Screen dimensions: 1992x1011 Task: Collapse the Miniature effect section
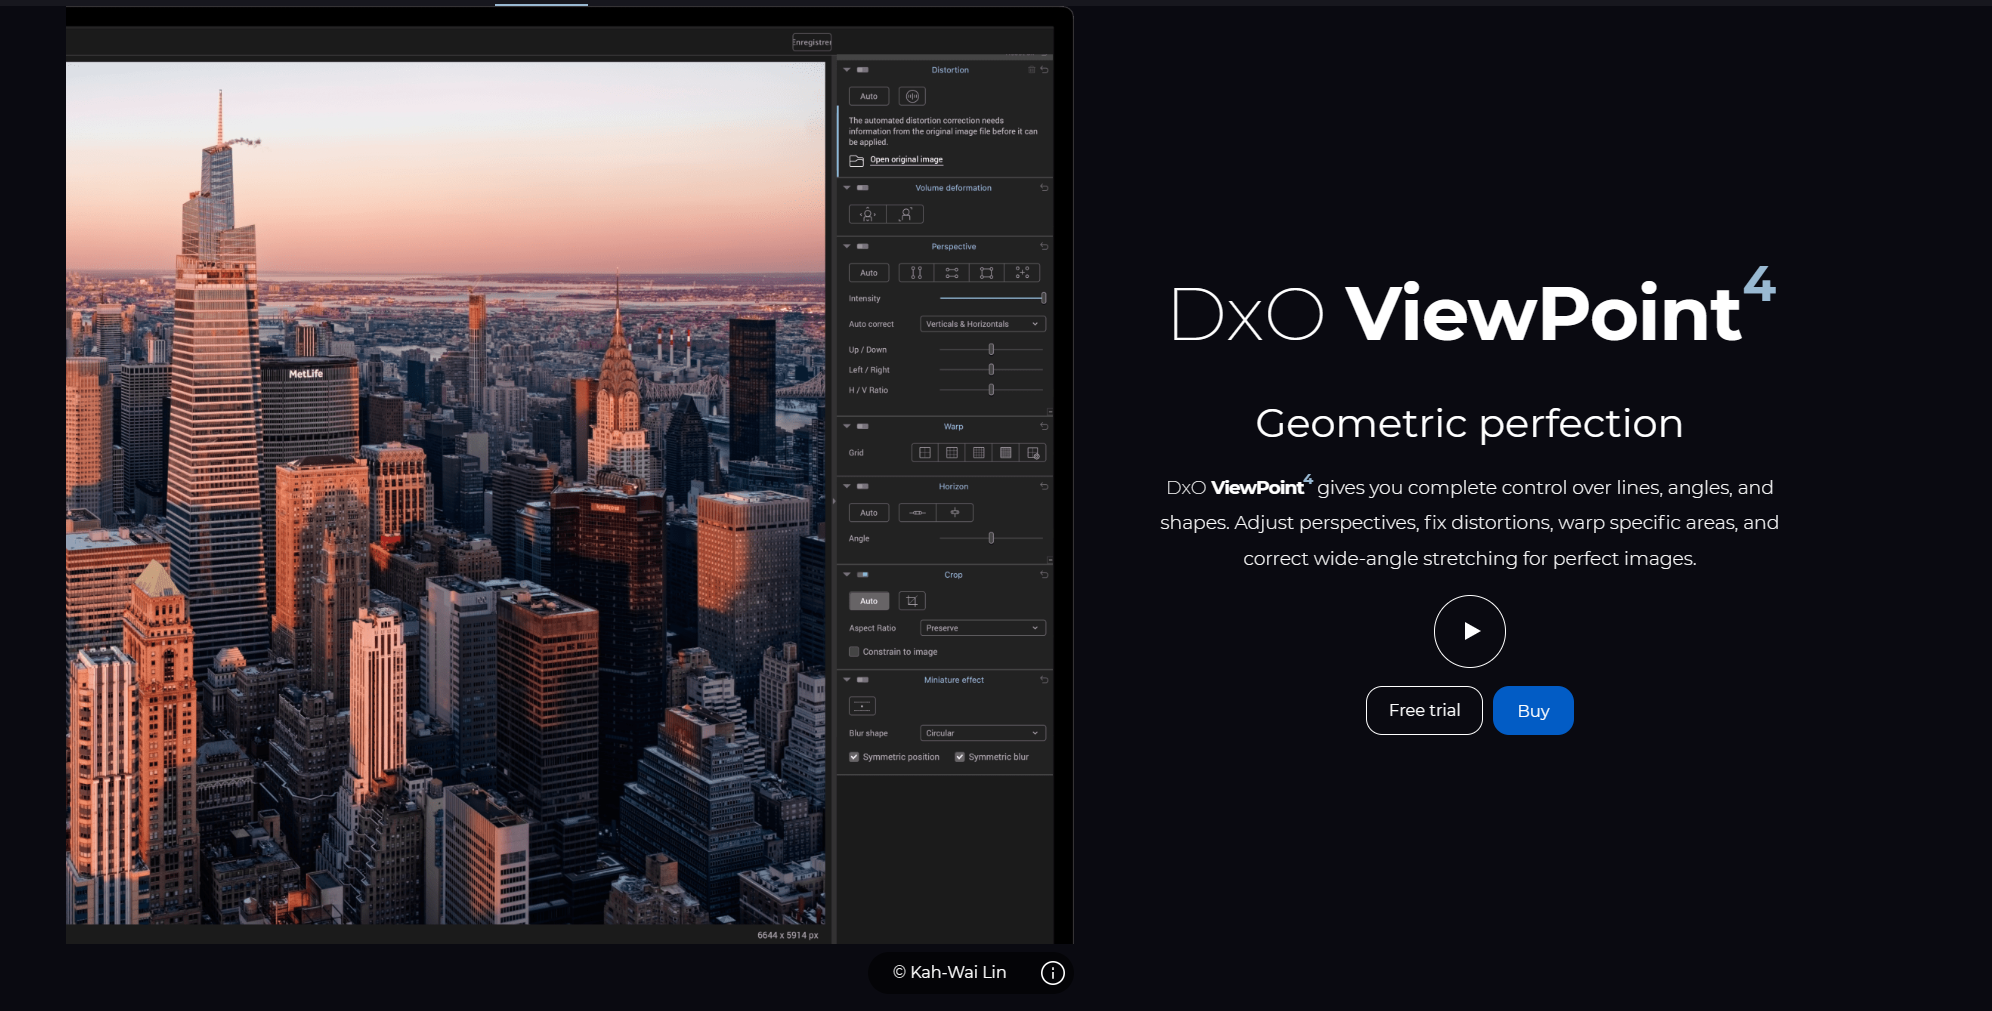pyautogui.click(x=847, y=680)
